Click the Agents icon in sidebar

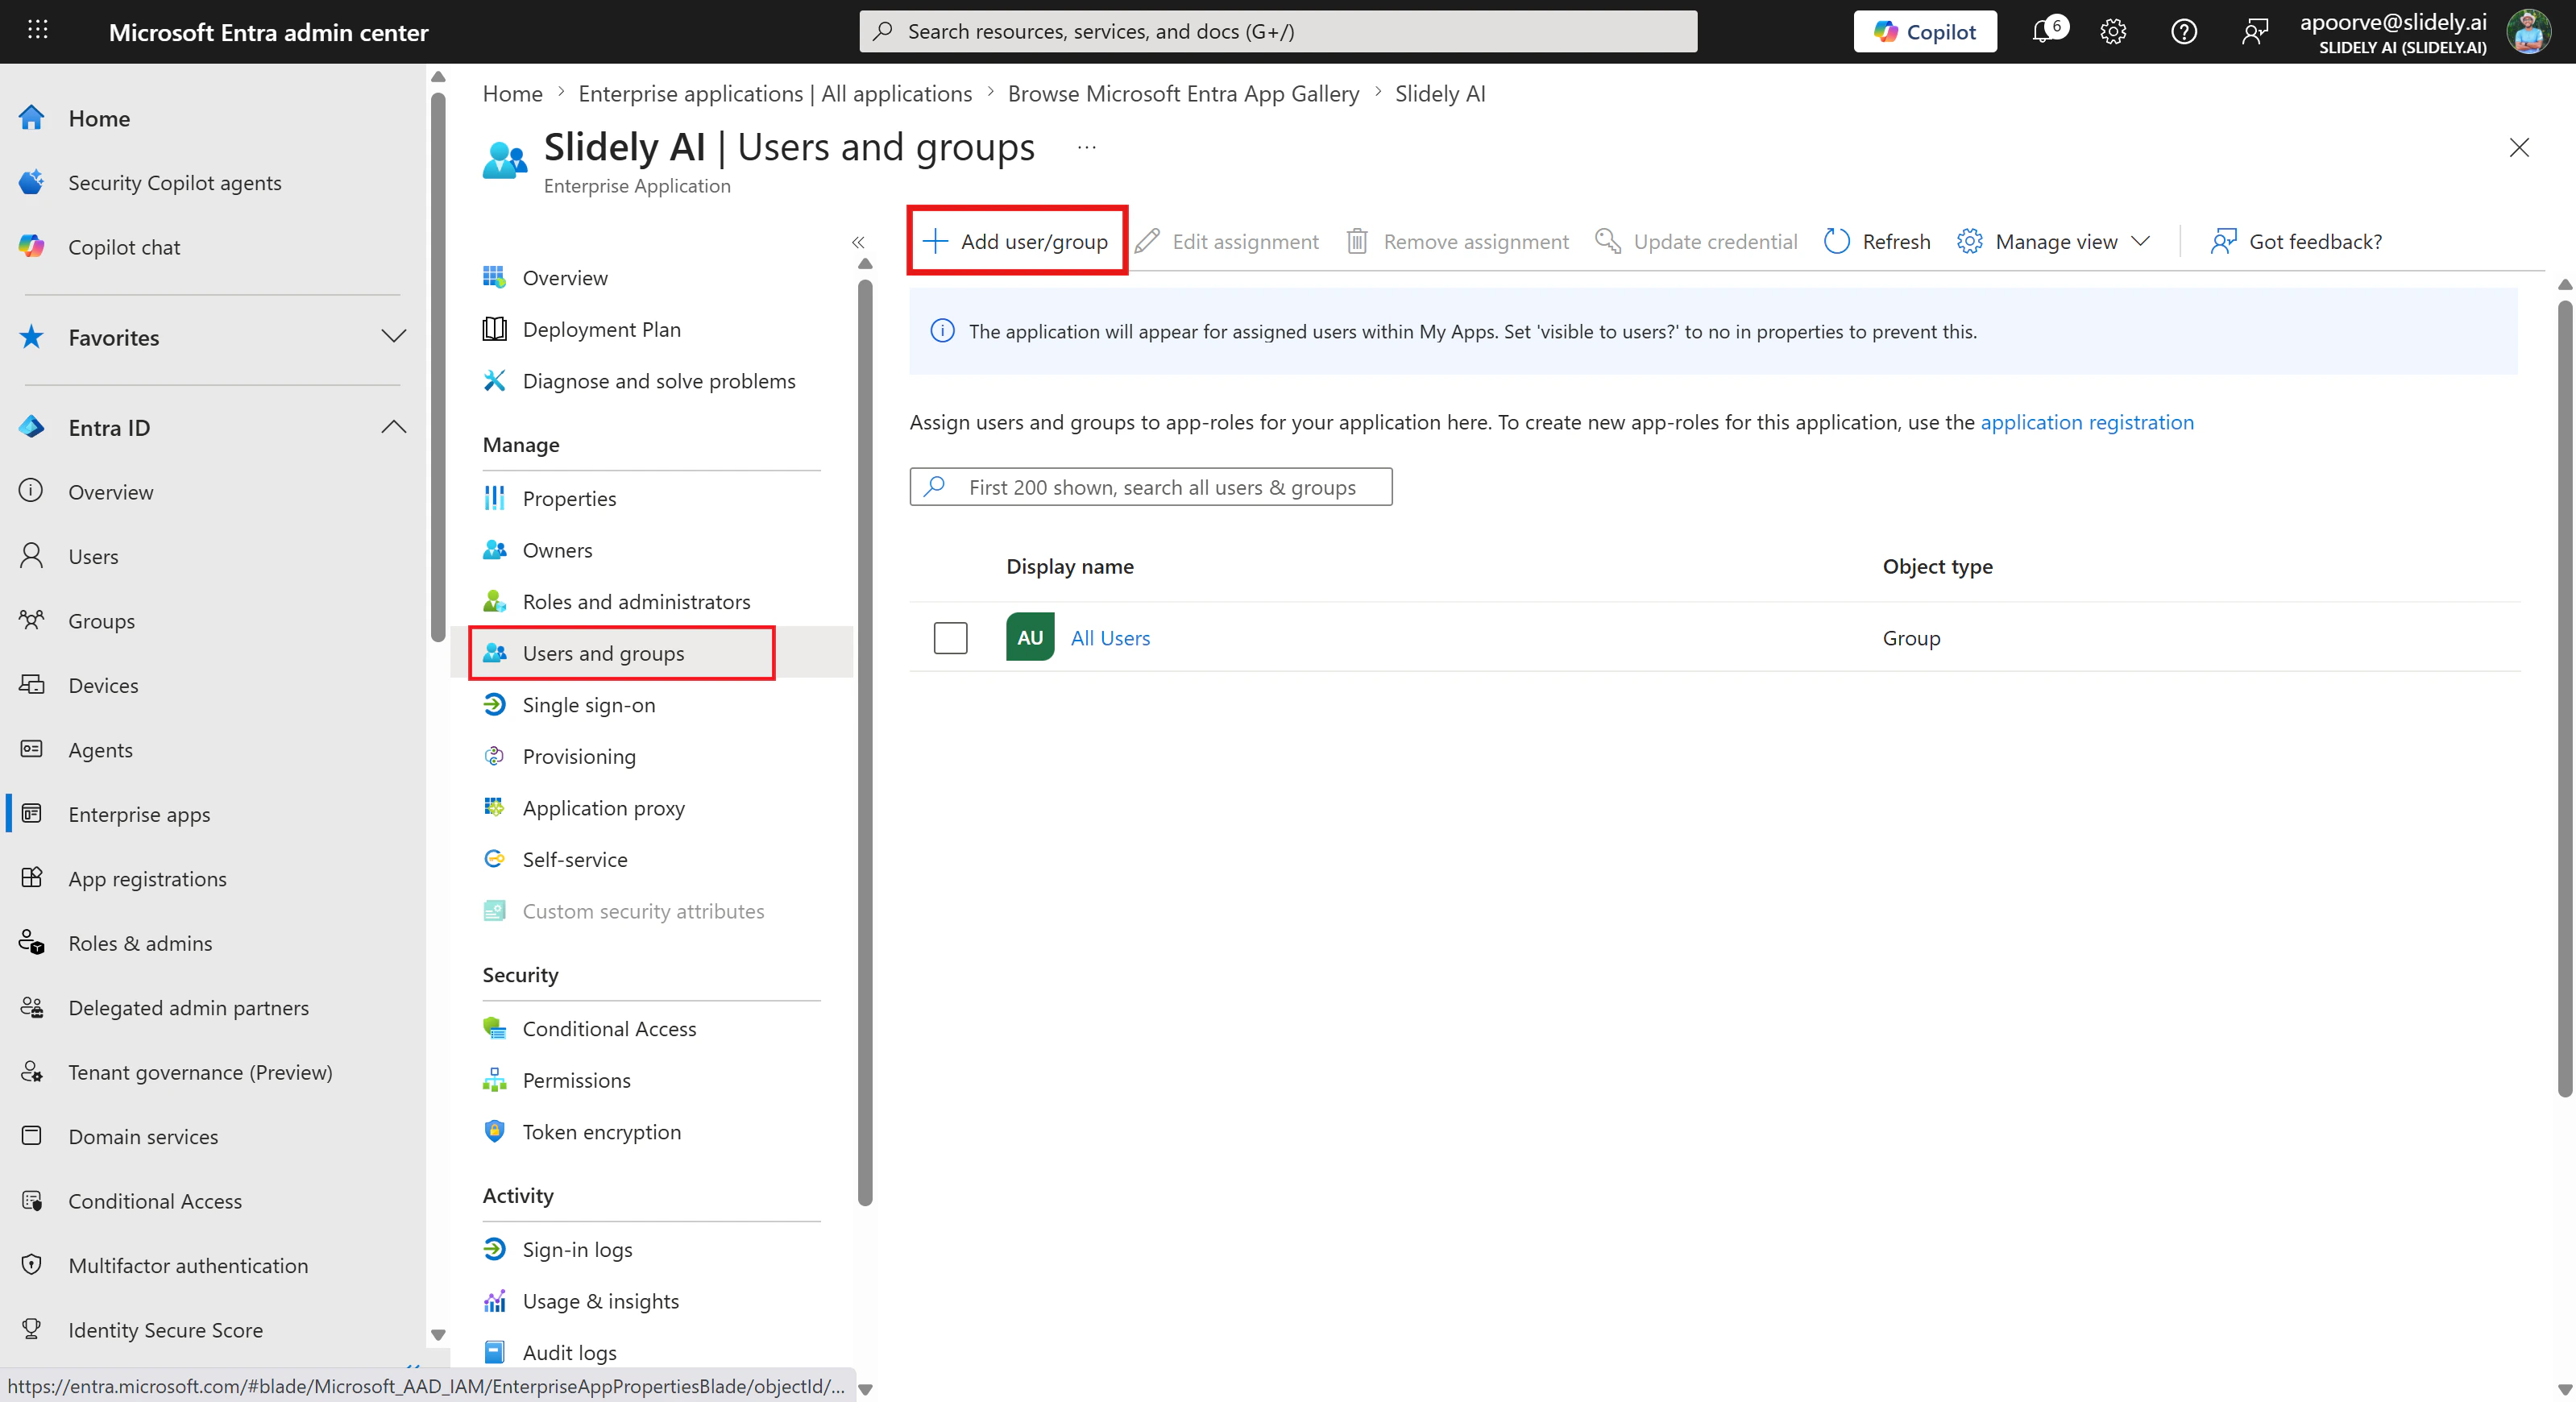32,749
